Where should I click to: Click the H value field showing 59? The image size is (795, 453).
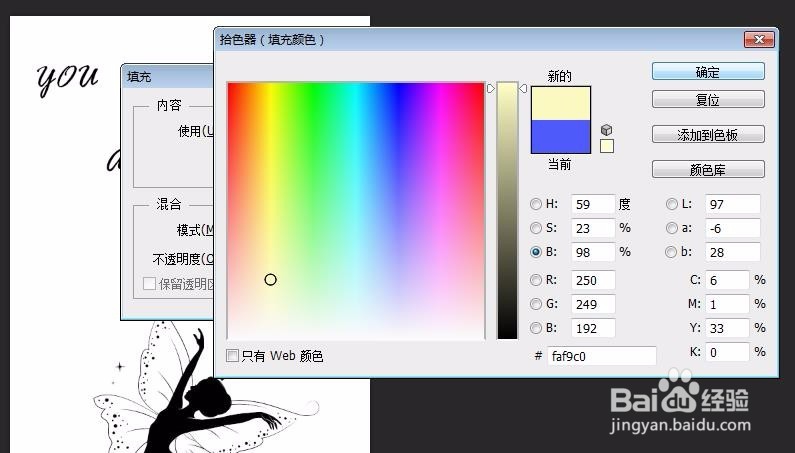(593, 204)
